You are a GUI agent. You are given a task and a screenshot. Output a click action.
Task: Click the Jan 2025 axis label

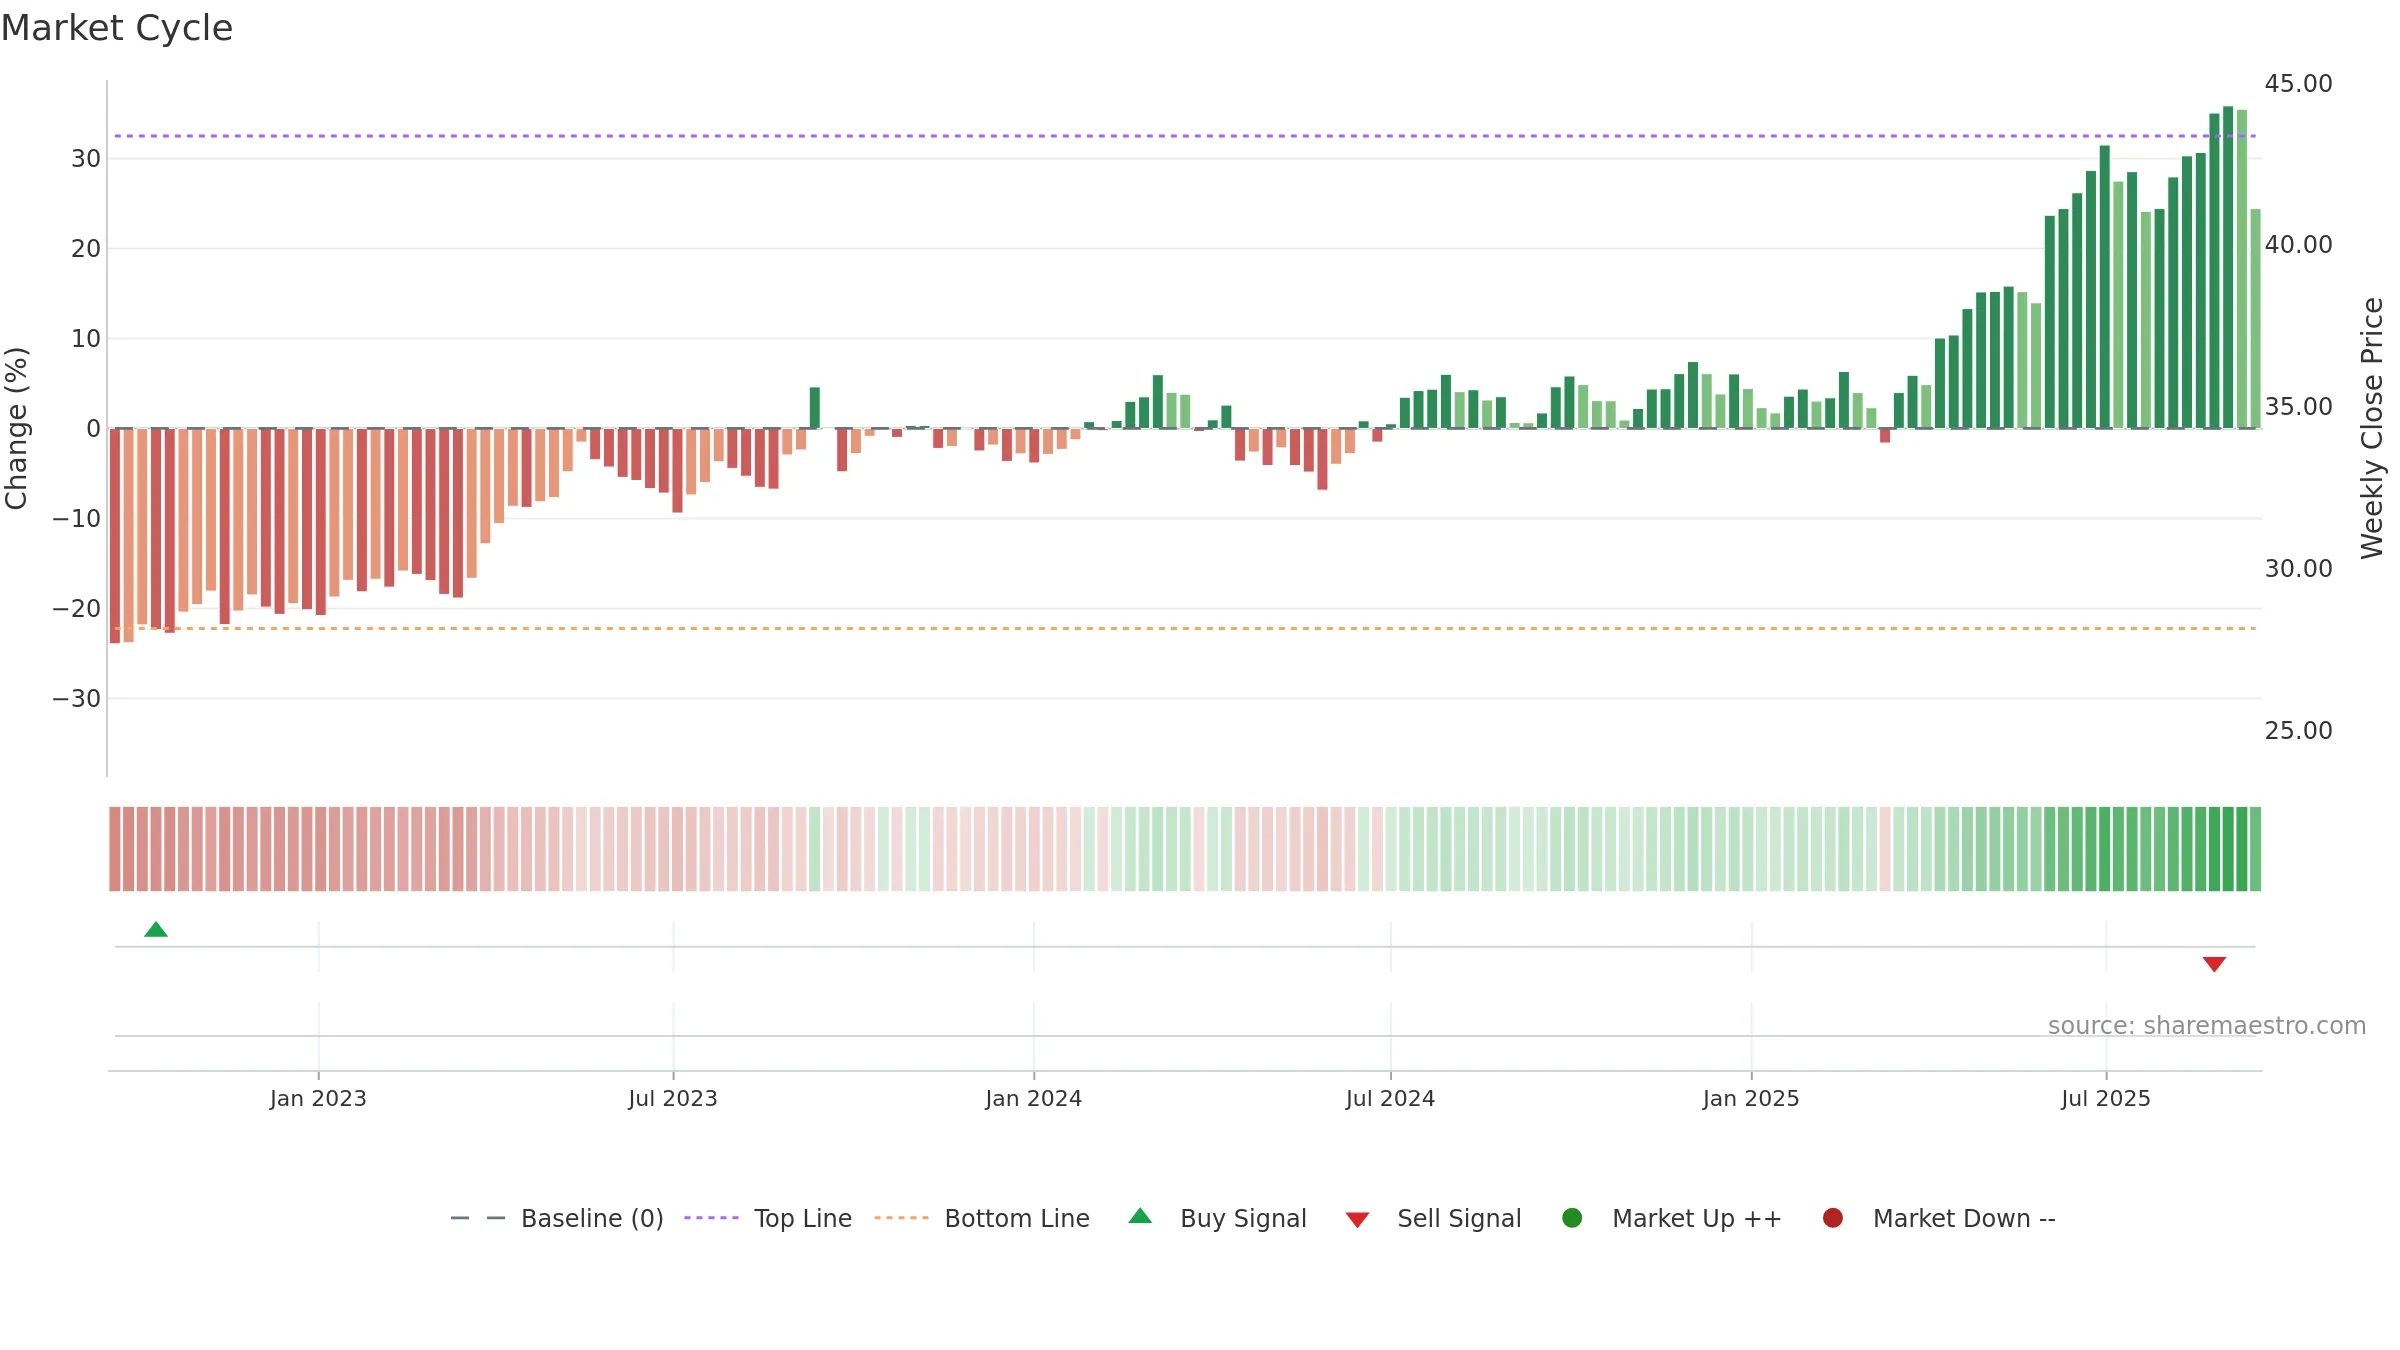(1751, 1098)
